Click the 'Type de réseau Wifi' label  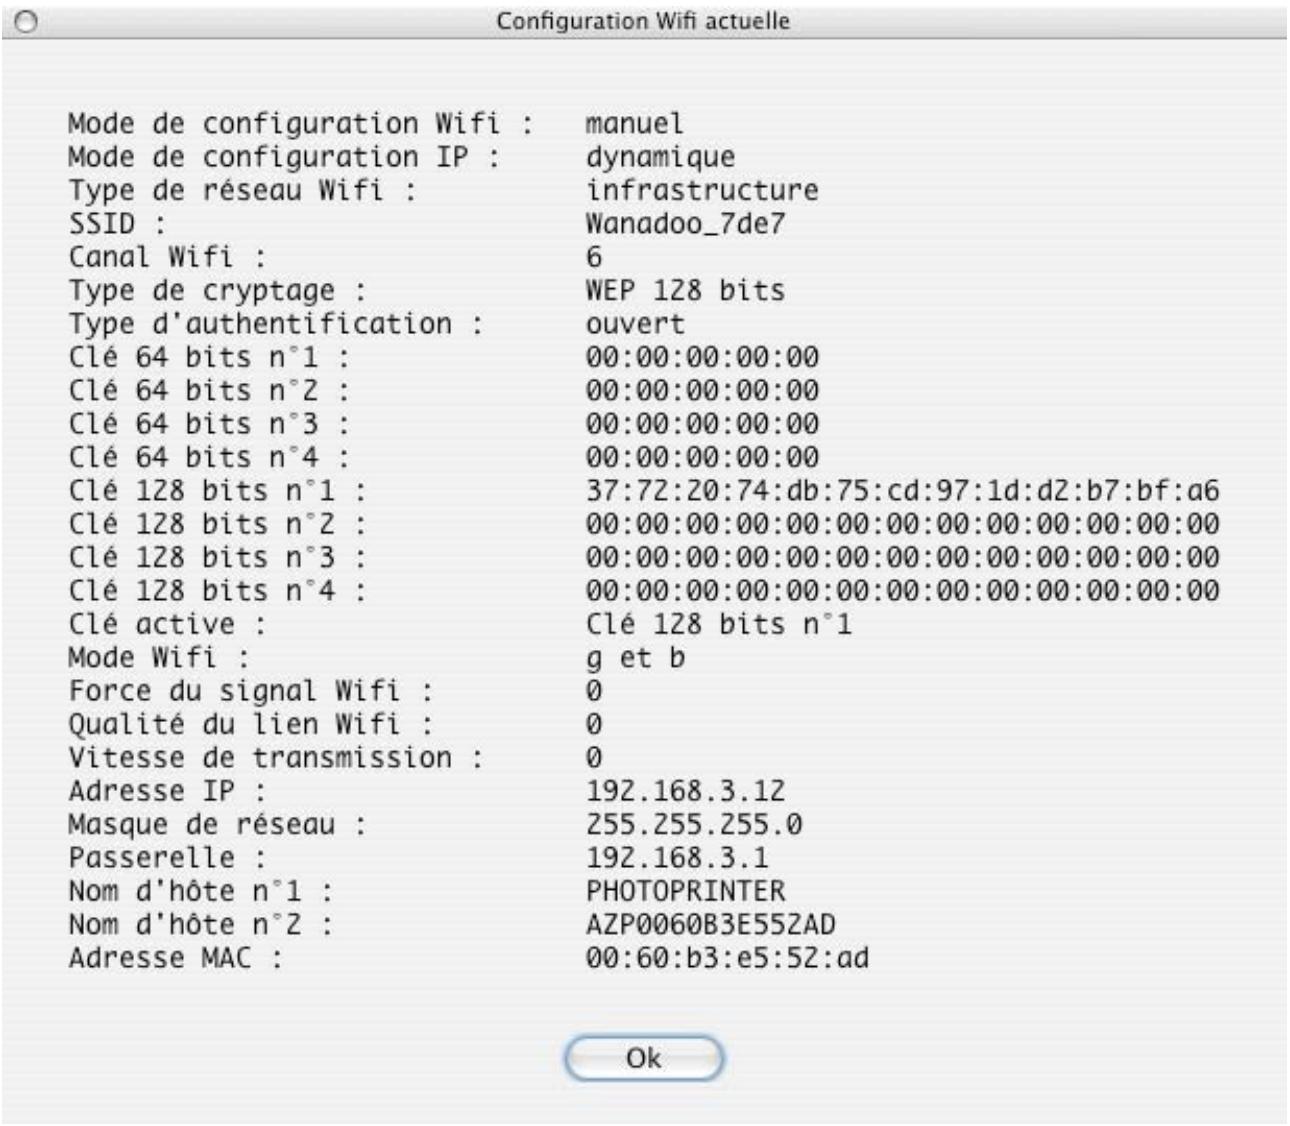[242, 190]
